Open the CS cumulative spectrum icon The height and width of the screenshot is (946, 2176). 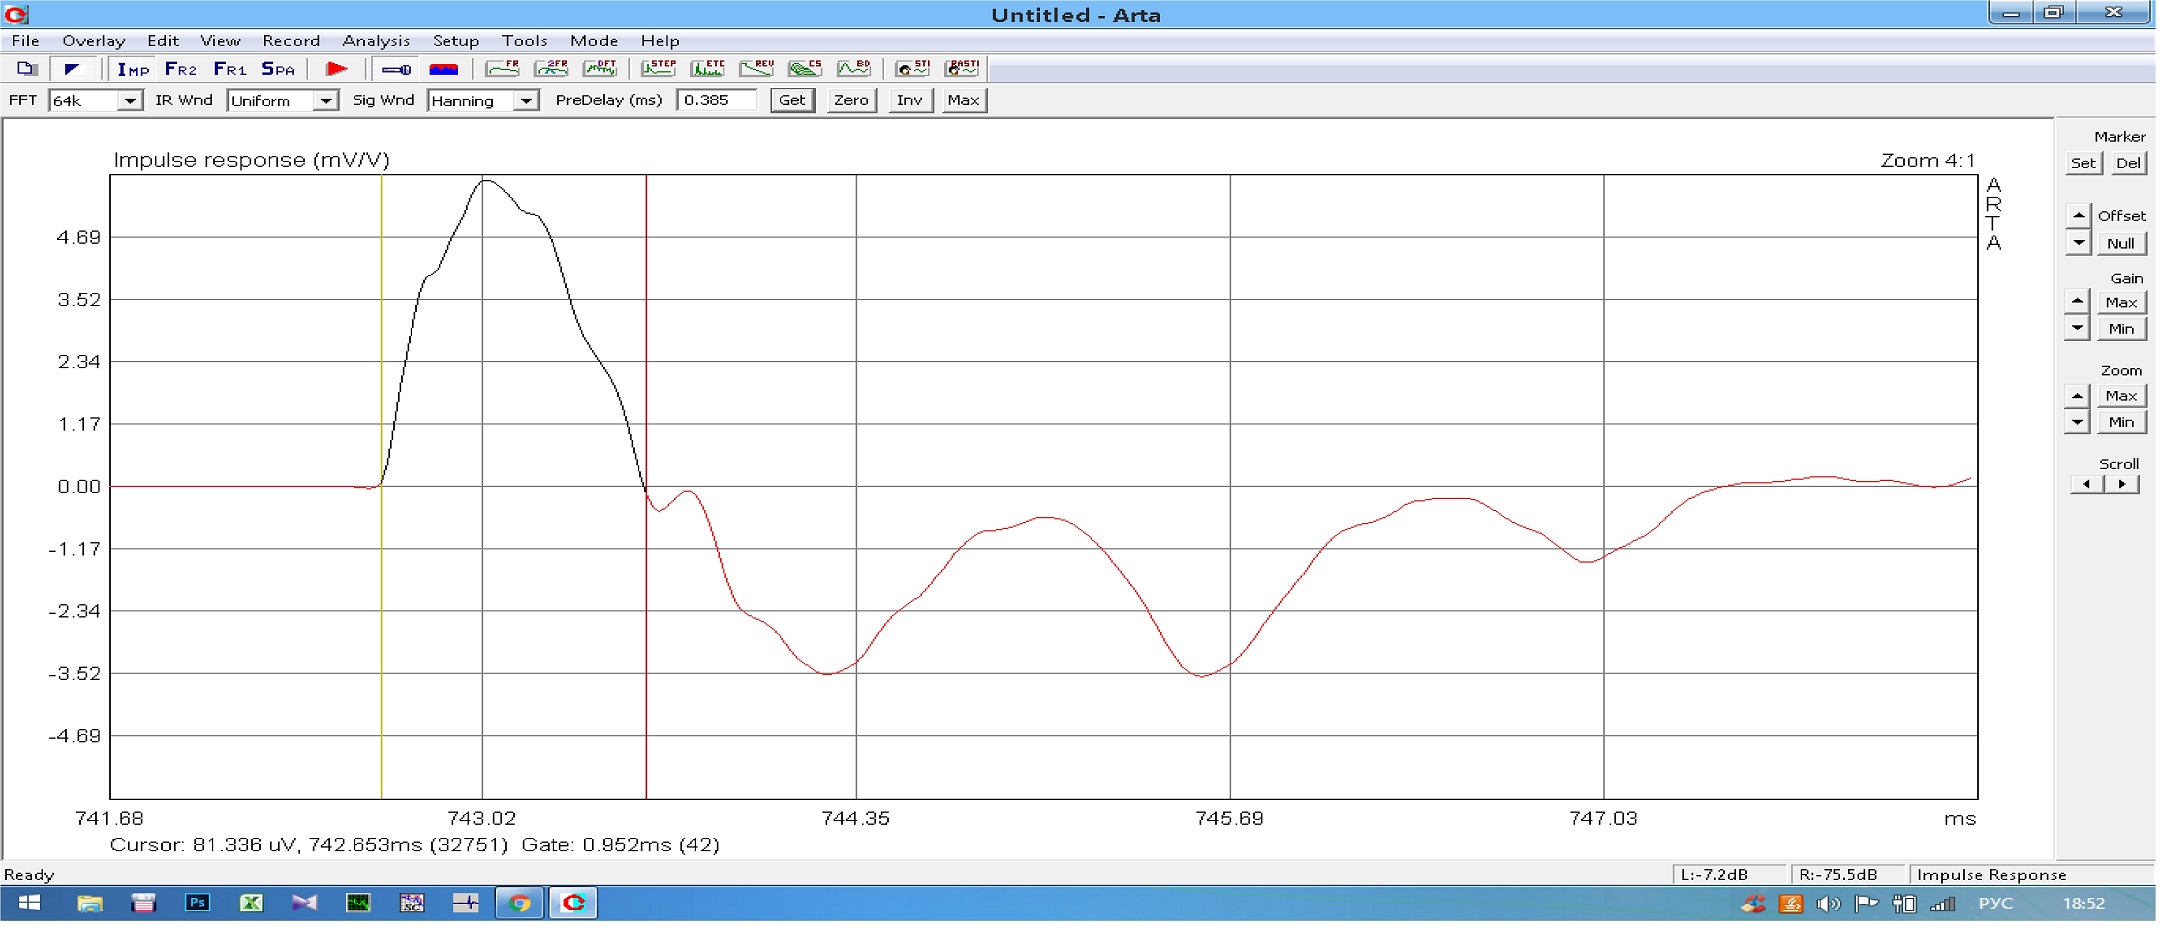point(805,68)
